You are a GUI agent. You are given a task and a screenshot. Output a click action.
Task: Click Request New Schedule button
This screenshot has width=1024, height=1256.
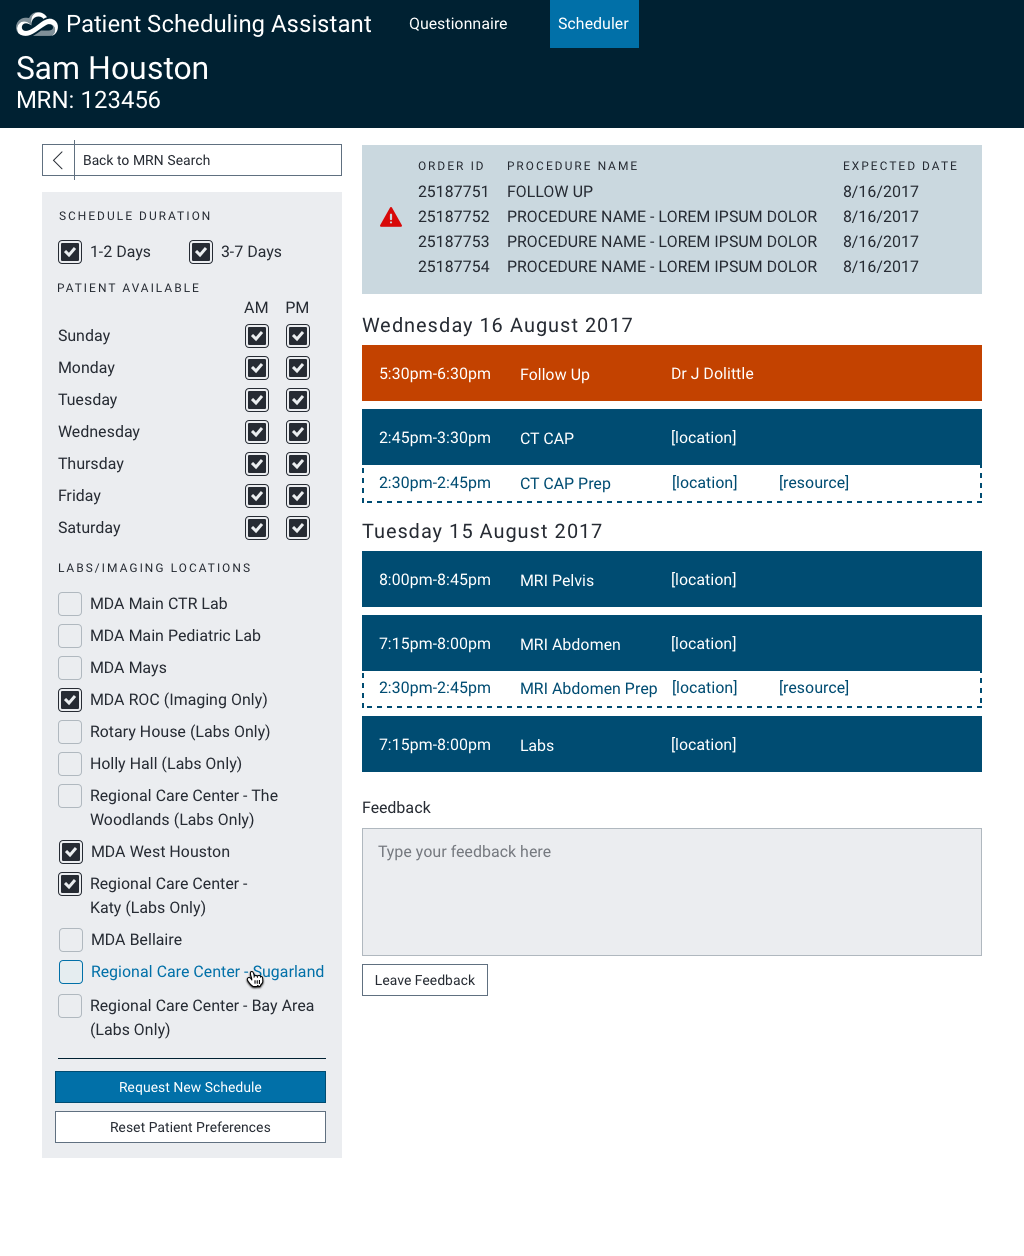[x=190, y=1087]
